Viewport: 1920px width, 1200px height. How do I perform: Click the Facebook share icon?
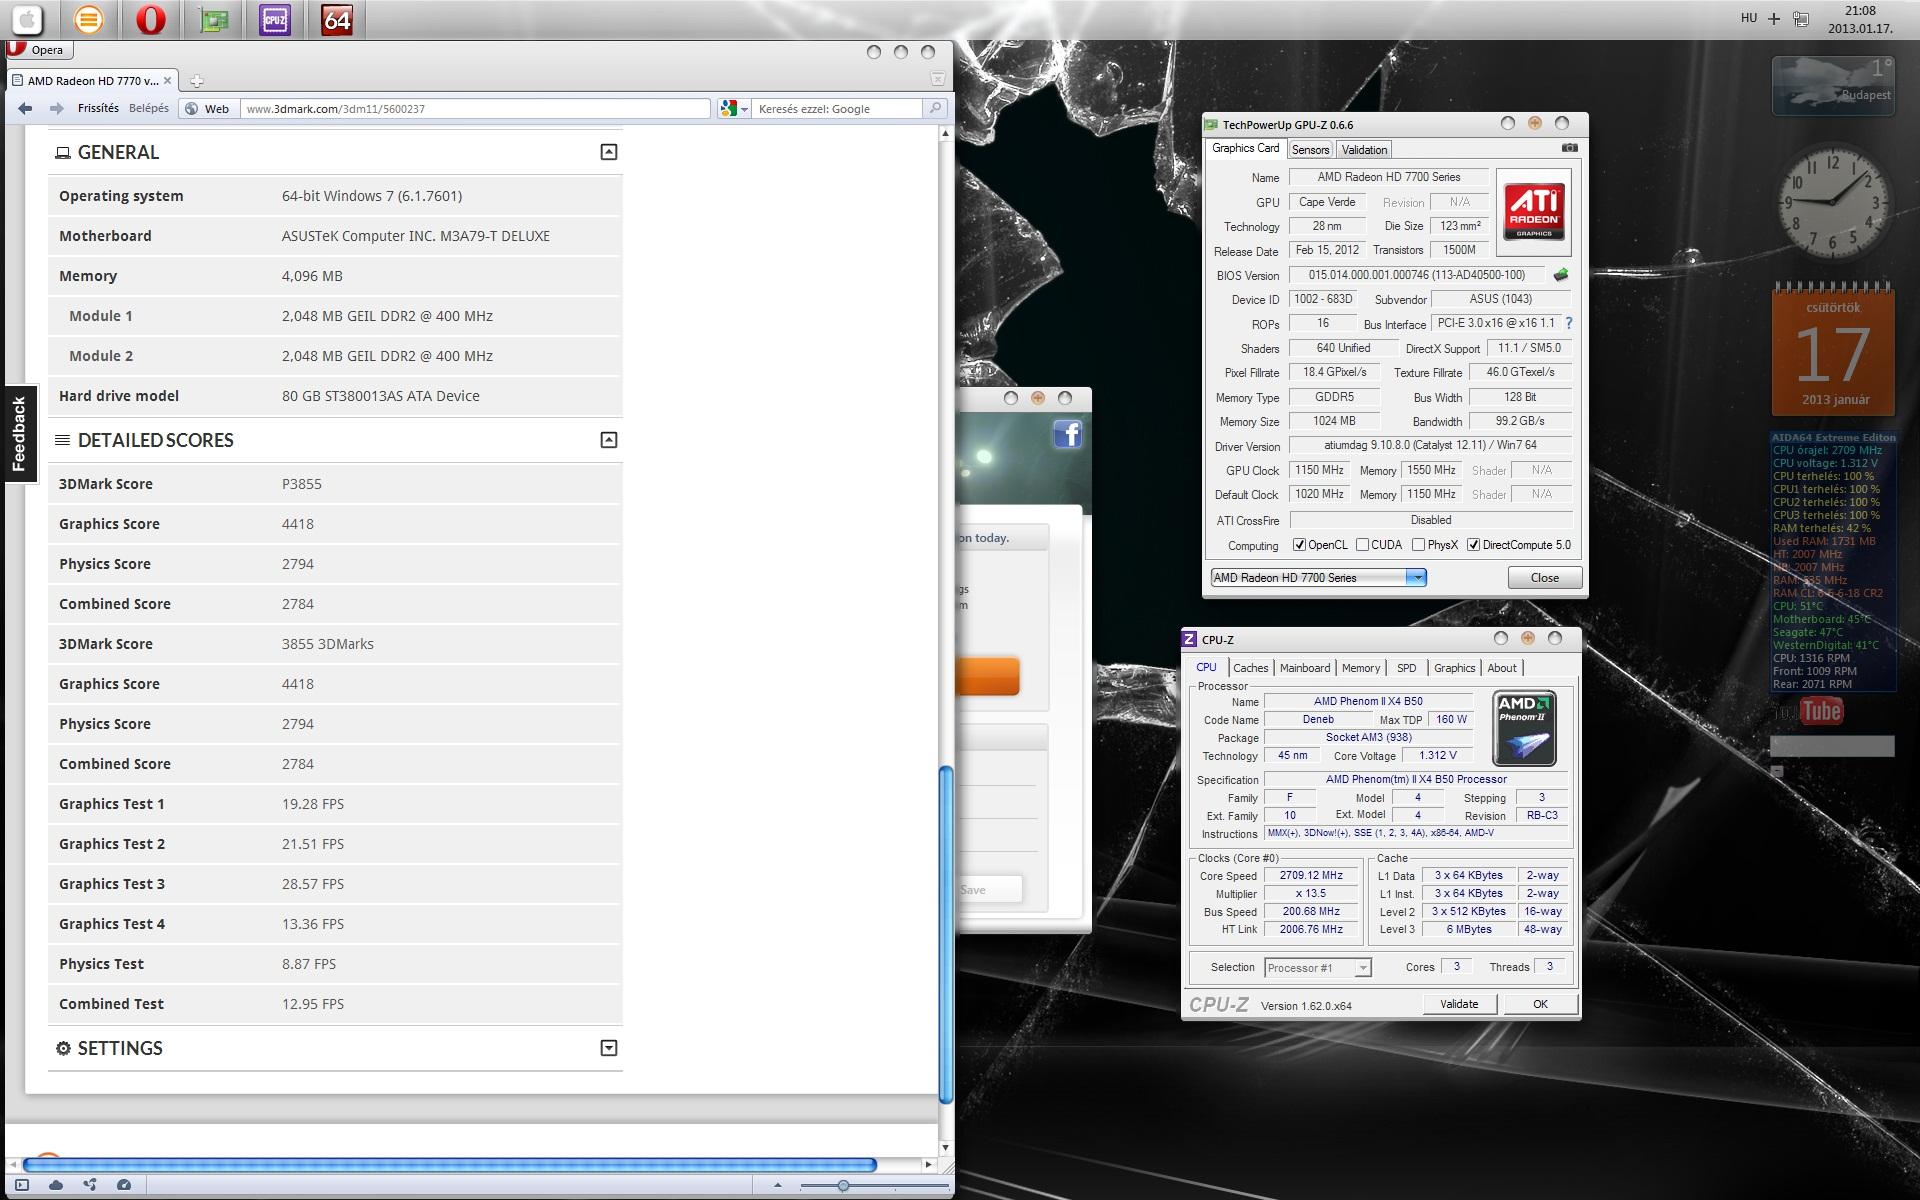click(1068, 434)
